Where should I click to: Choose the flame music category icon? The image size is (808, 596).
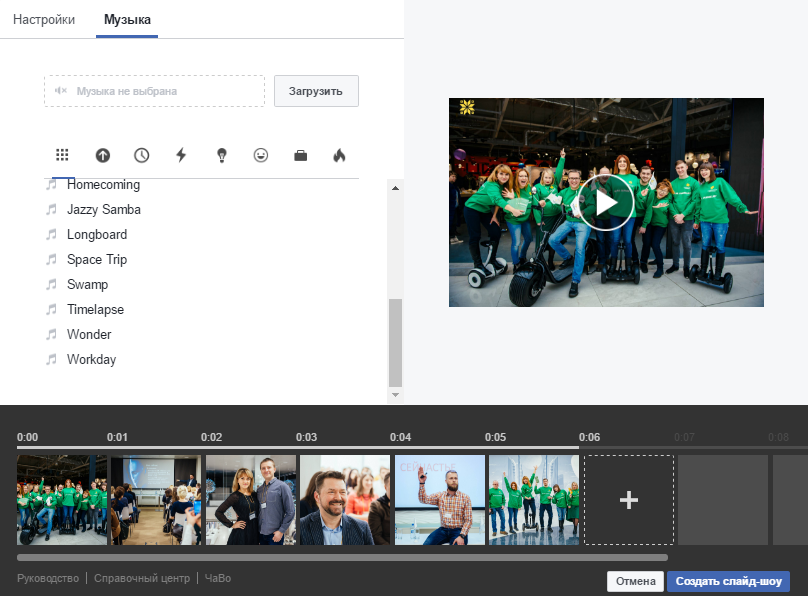[339, 155]
